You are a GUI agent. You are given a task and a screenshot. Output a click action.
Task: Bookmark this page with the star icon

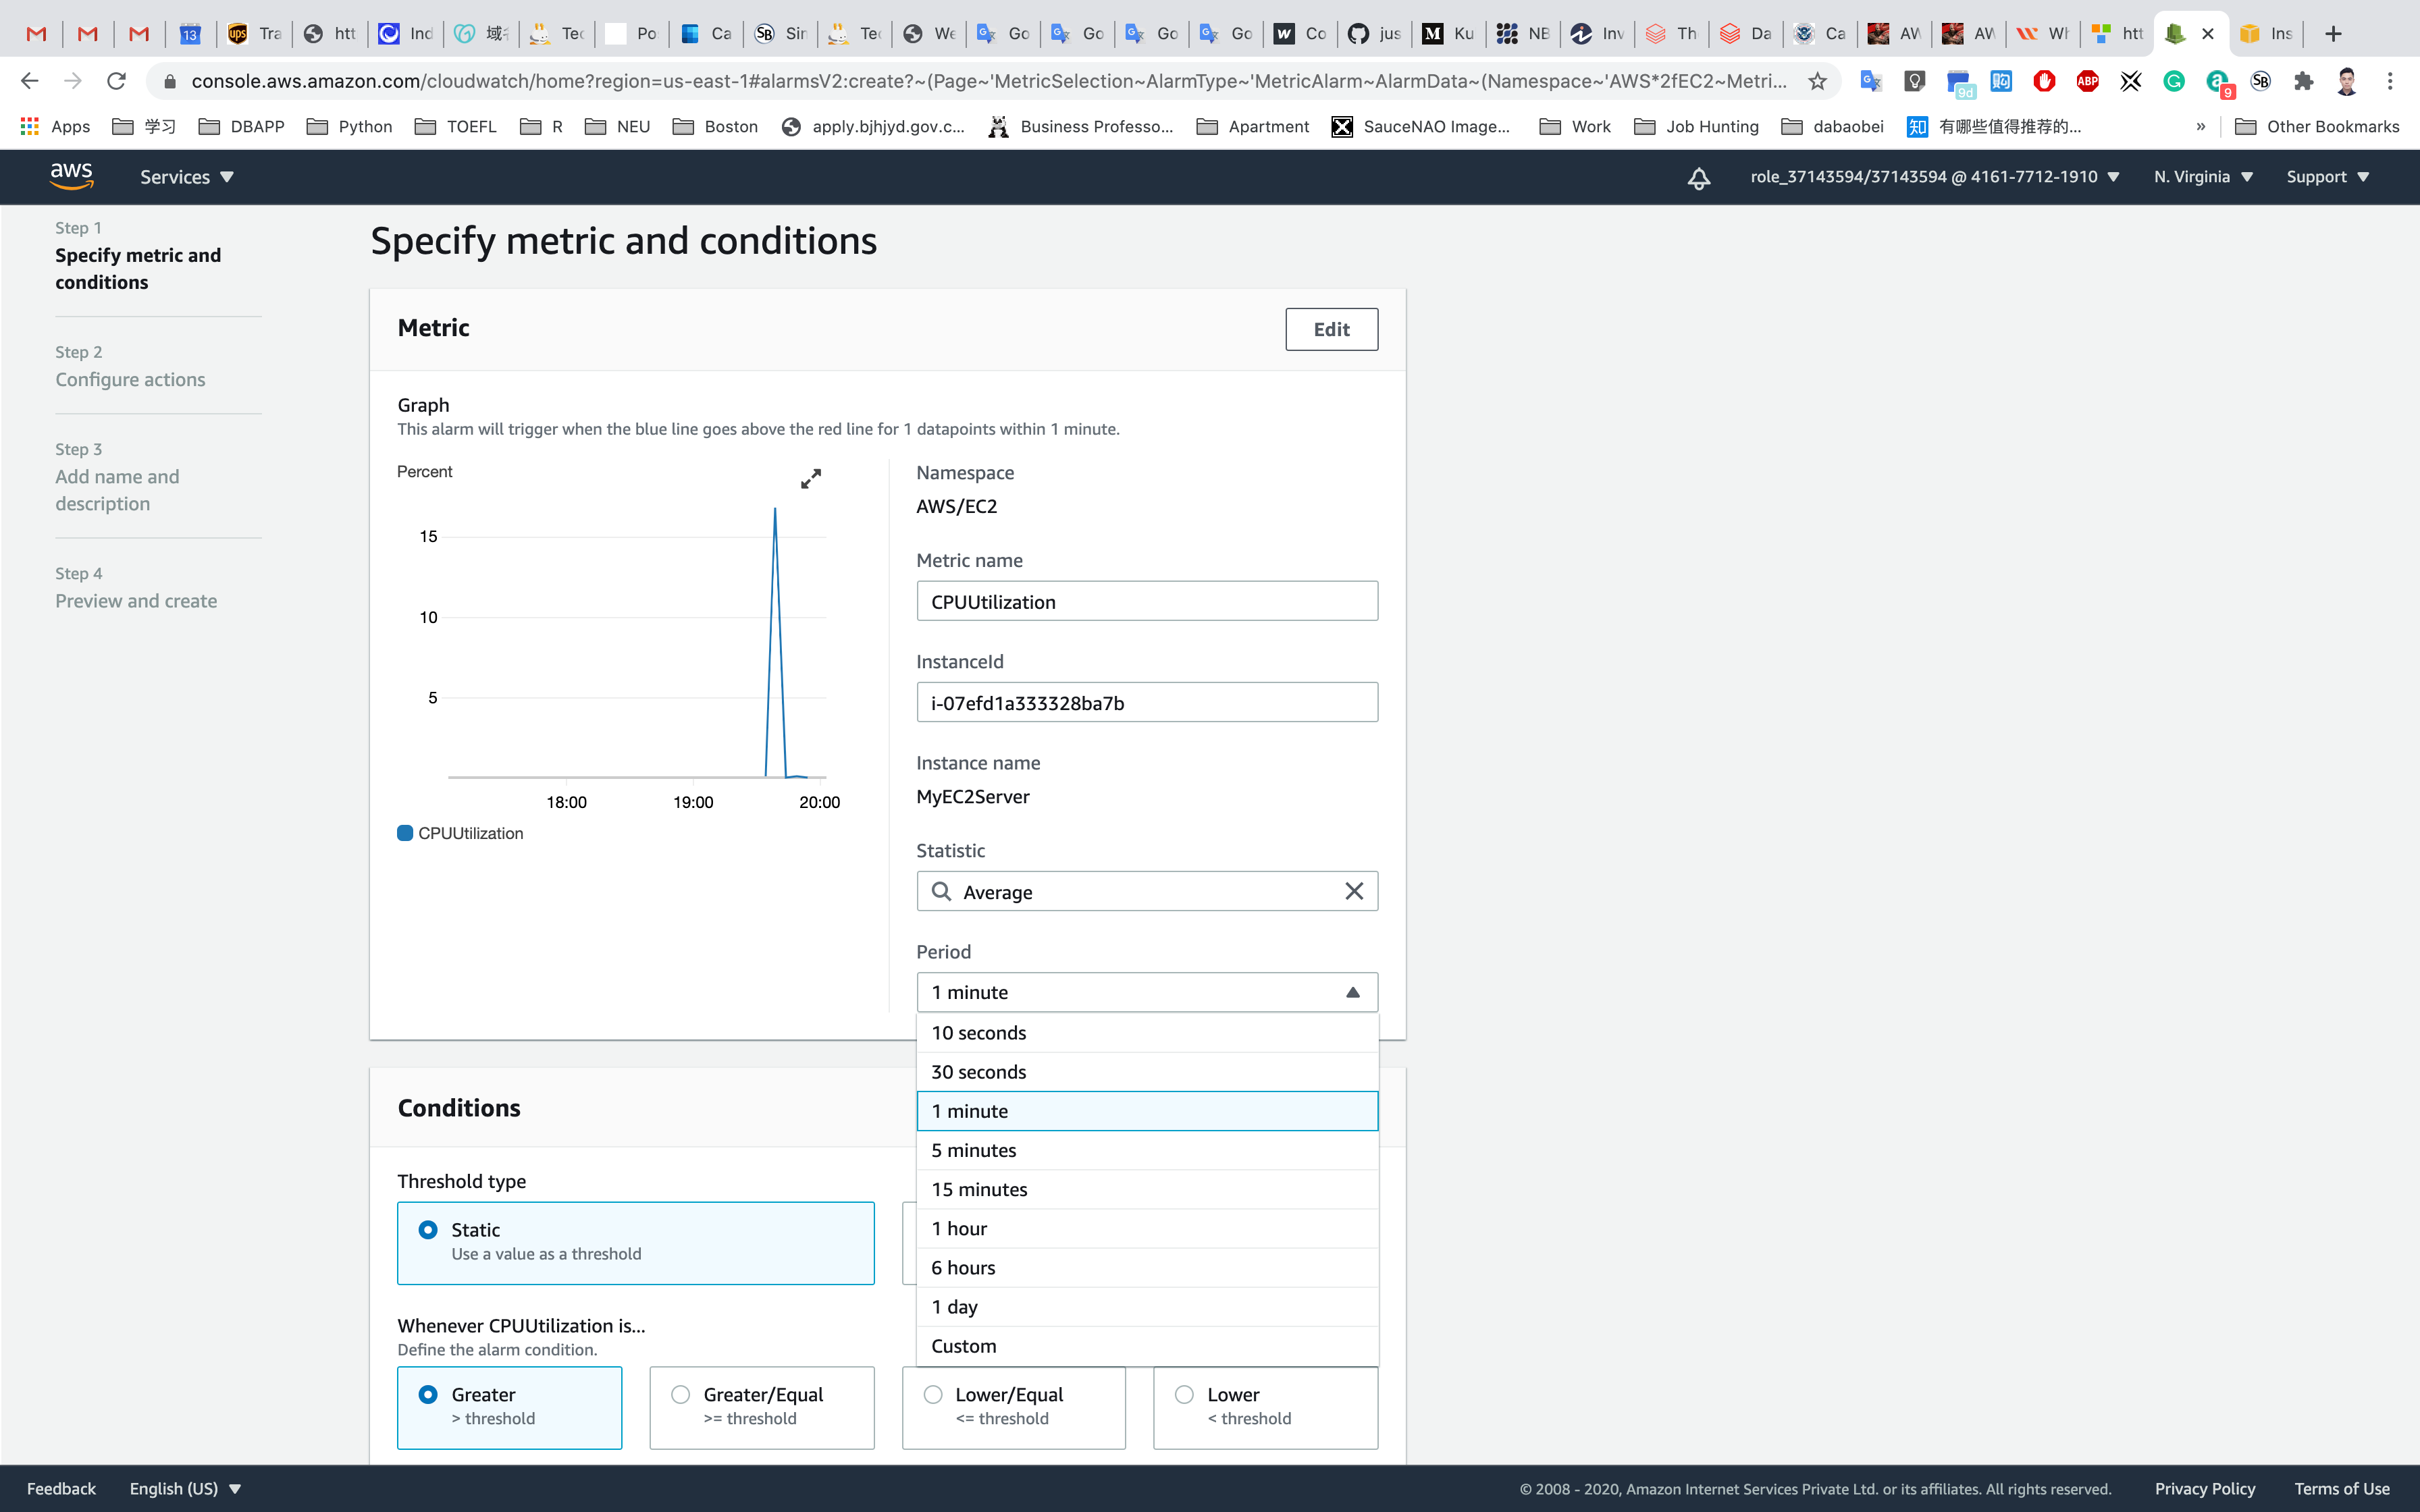pyautogui.click(x=1817, y=81)
